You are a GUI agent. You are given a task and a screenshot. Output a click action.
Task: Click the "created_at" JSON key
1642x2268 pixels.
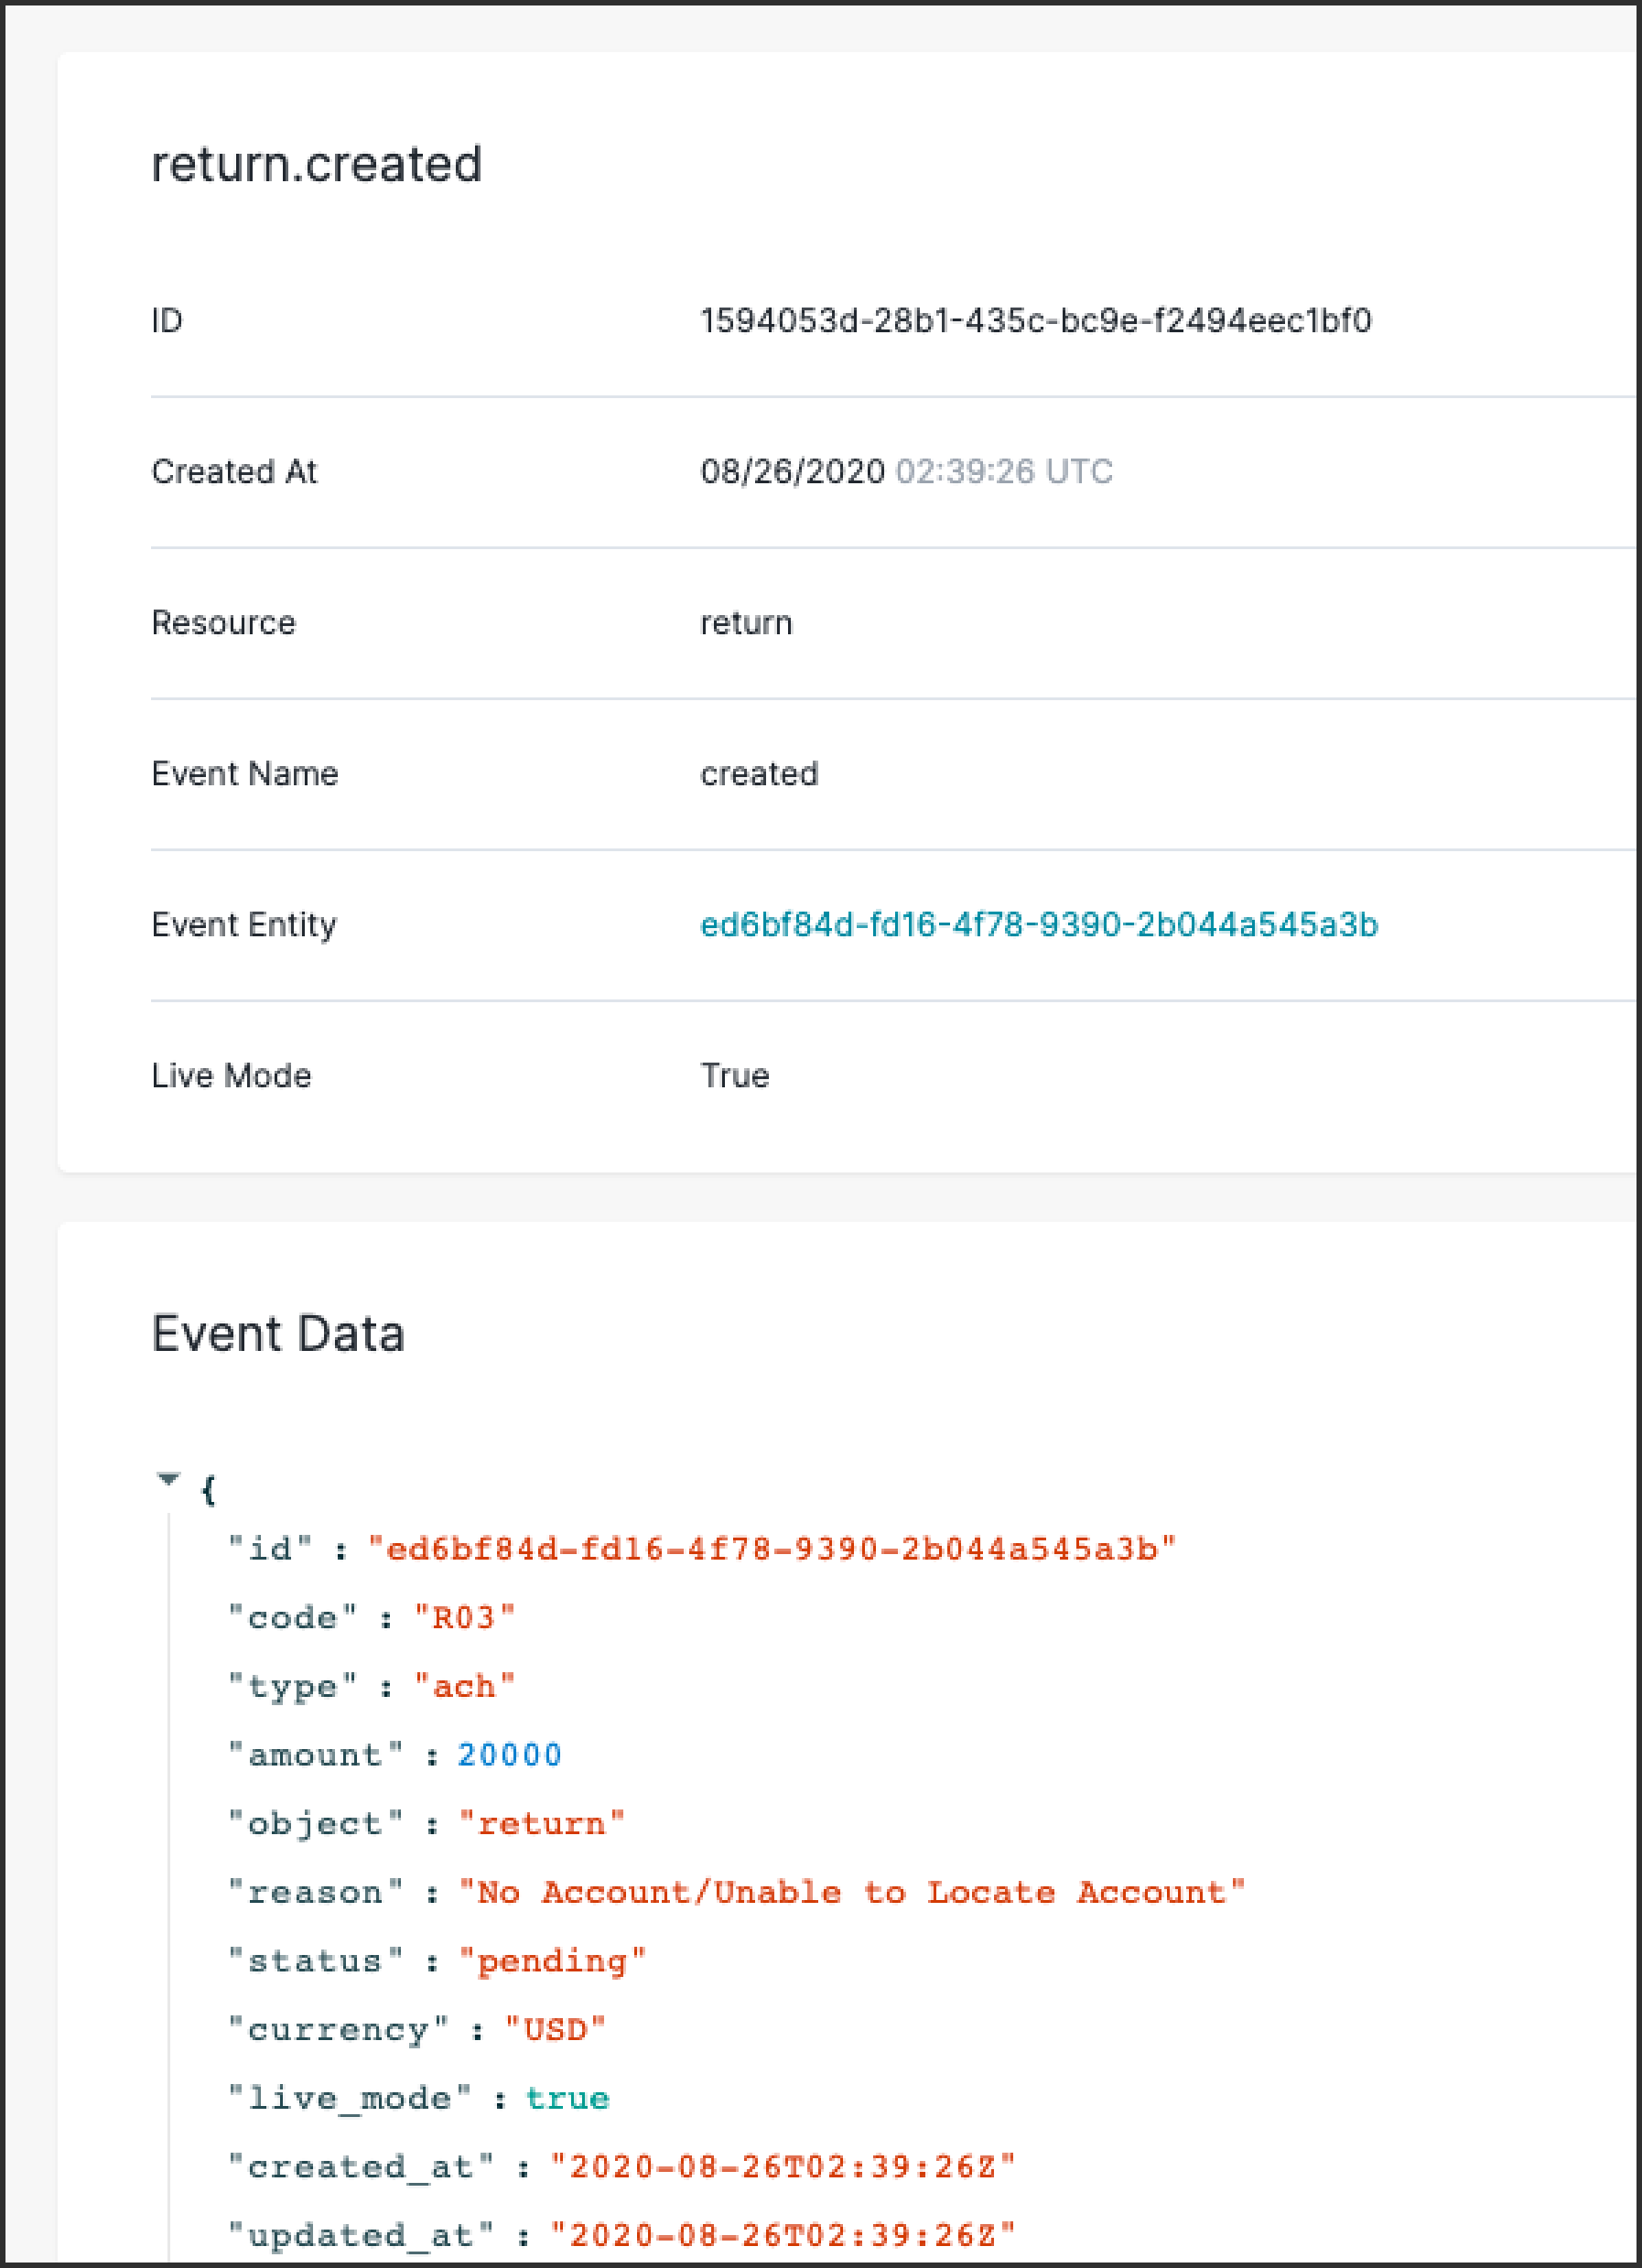(361, 2167)
